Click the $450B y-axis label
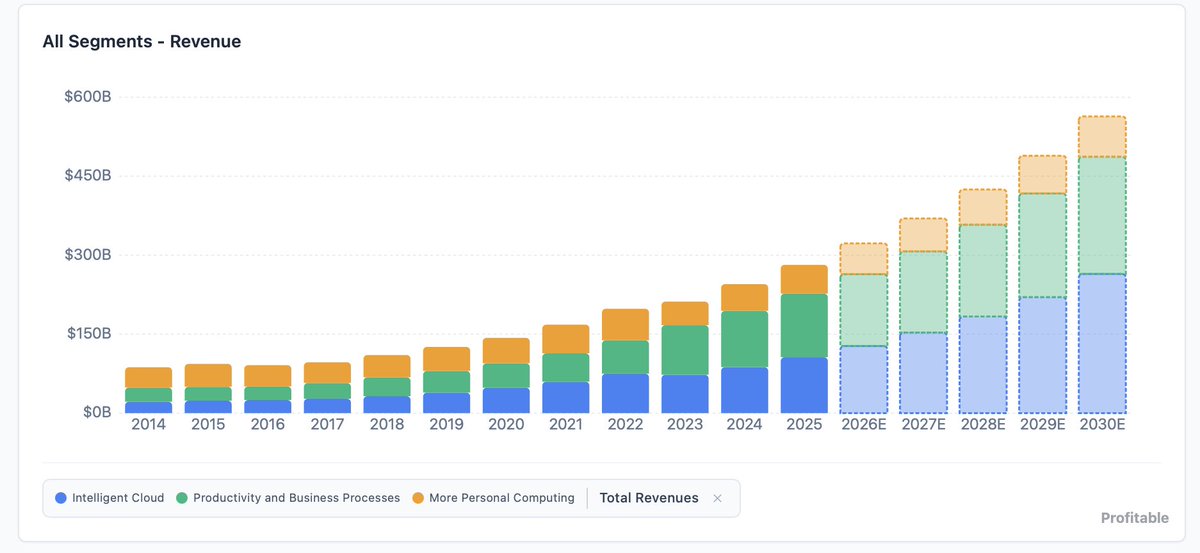Image resolution: width=1200 pixels, height=553 pixels. tap(86, 176)
